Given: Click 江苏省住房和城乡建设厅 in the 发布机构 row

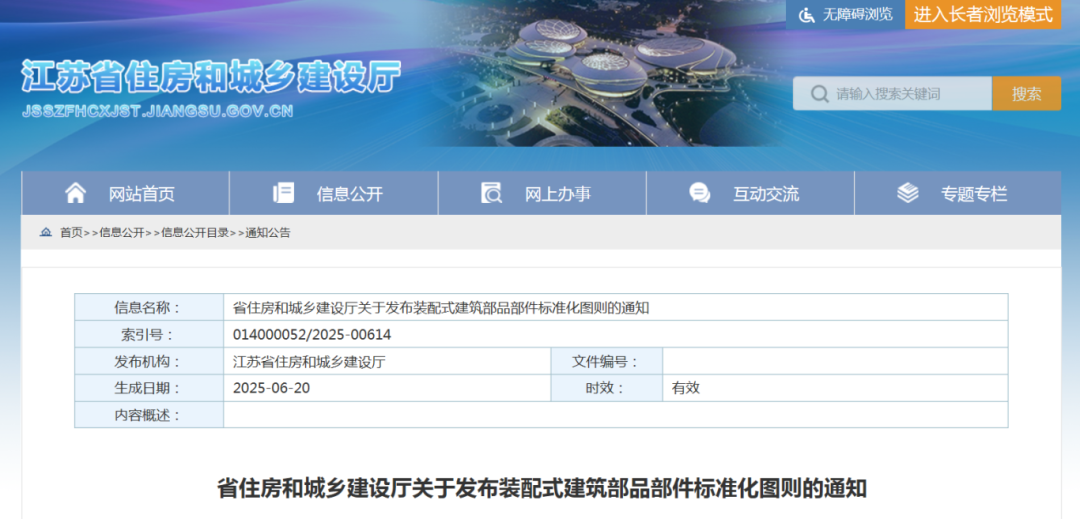Looking at the screenshot, I should [x=309, y=361].
